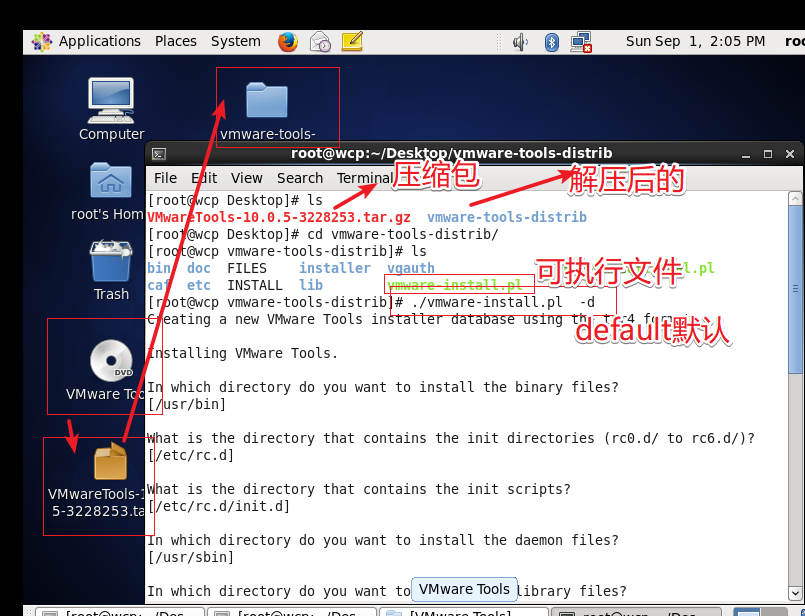Switch to the first root@wcp taskbar window
This screenshot has width=805, height=616.
(120, 612)
